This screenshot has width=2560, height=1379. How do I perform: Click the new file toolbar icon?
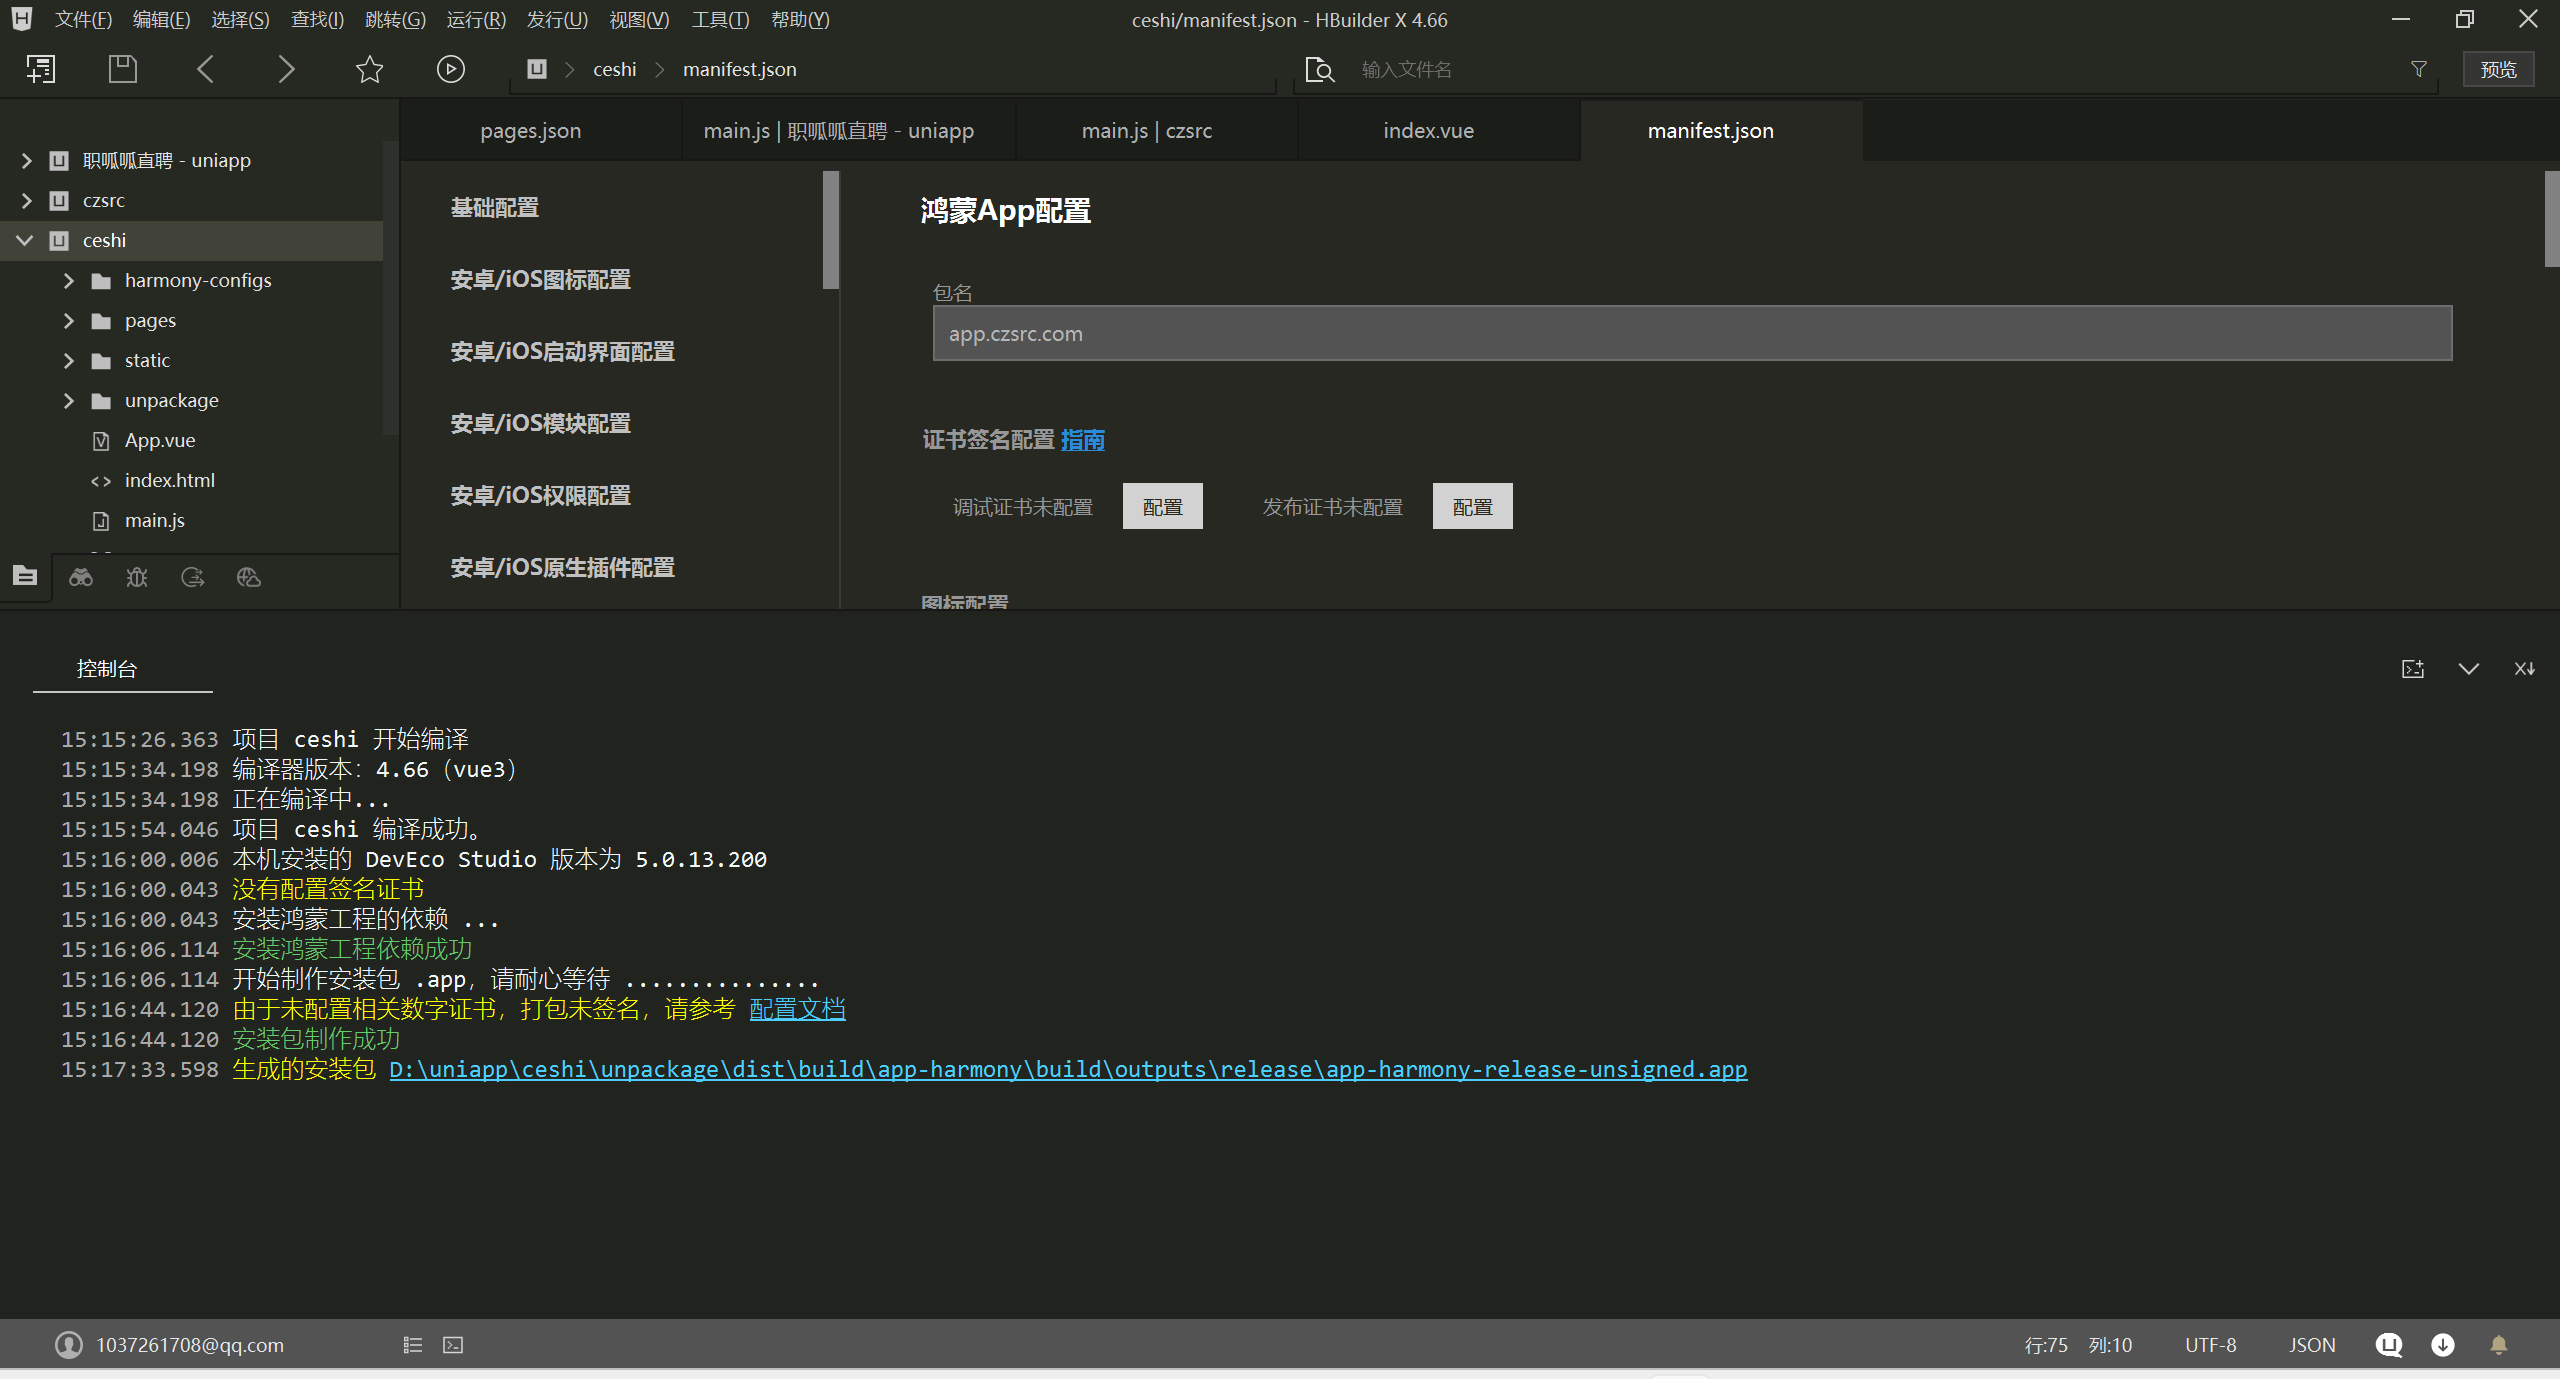click(40, 69)
